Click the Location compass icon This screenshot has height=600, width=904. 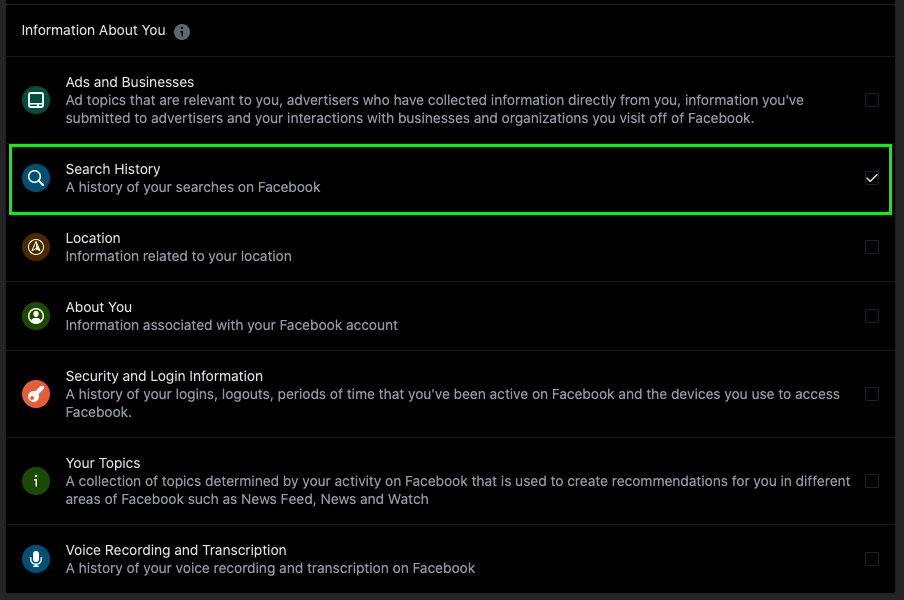[x=36, y=247]
